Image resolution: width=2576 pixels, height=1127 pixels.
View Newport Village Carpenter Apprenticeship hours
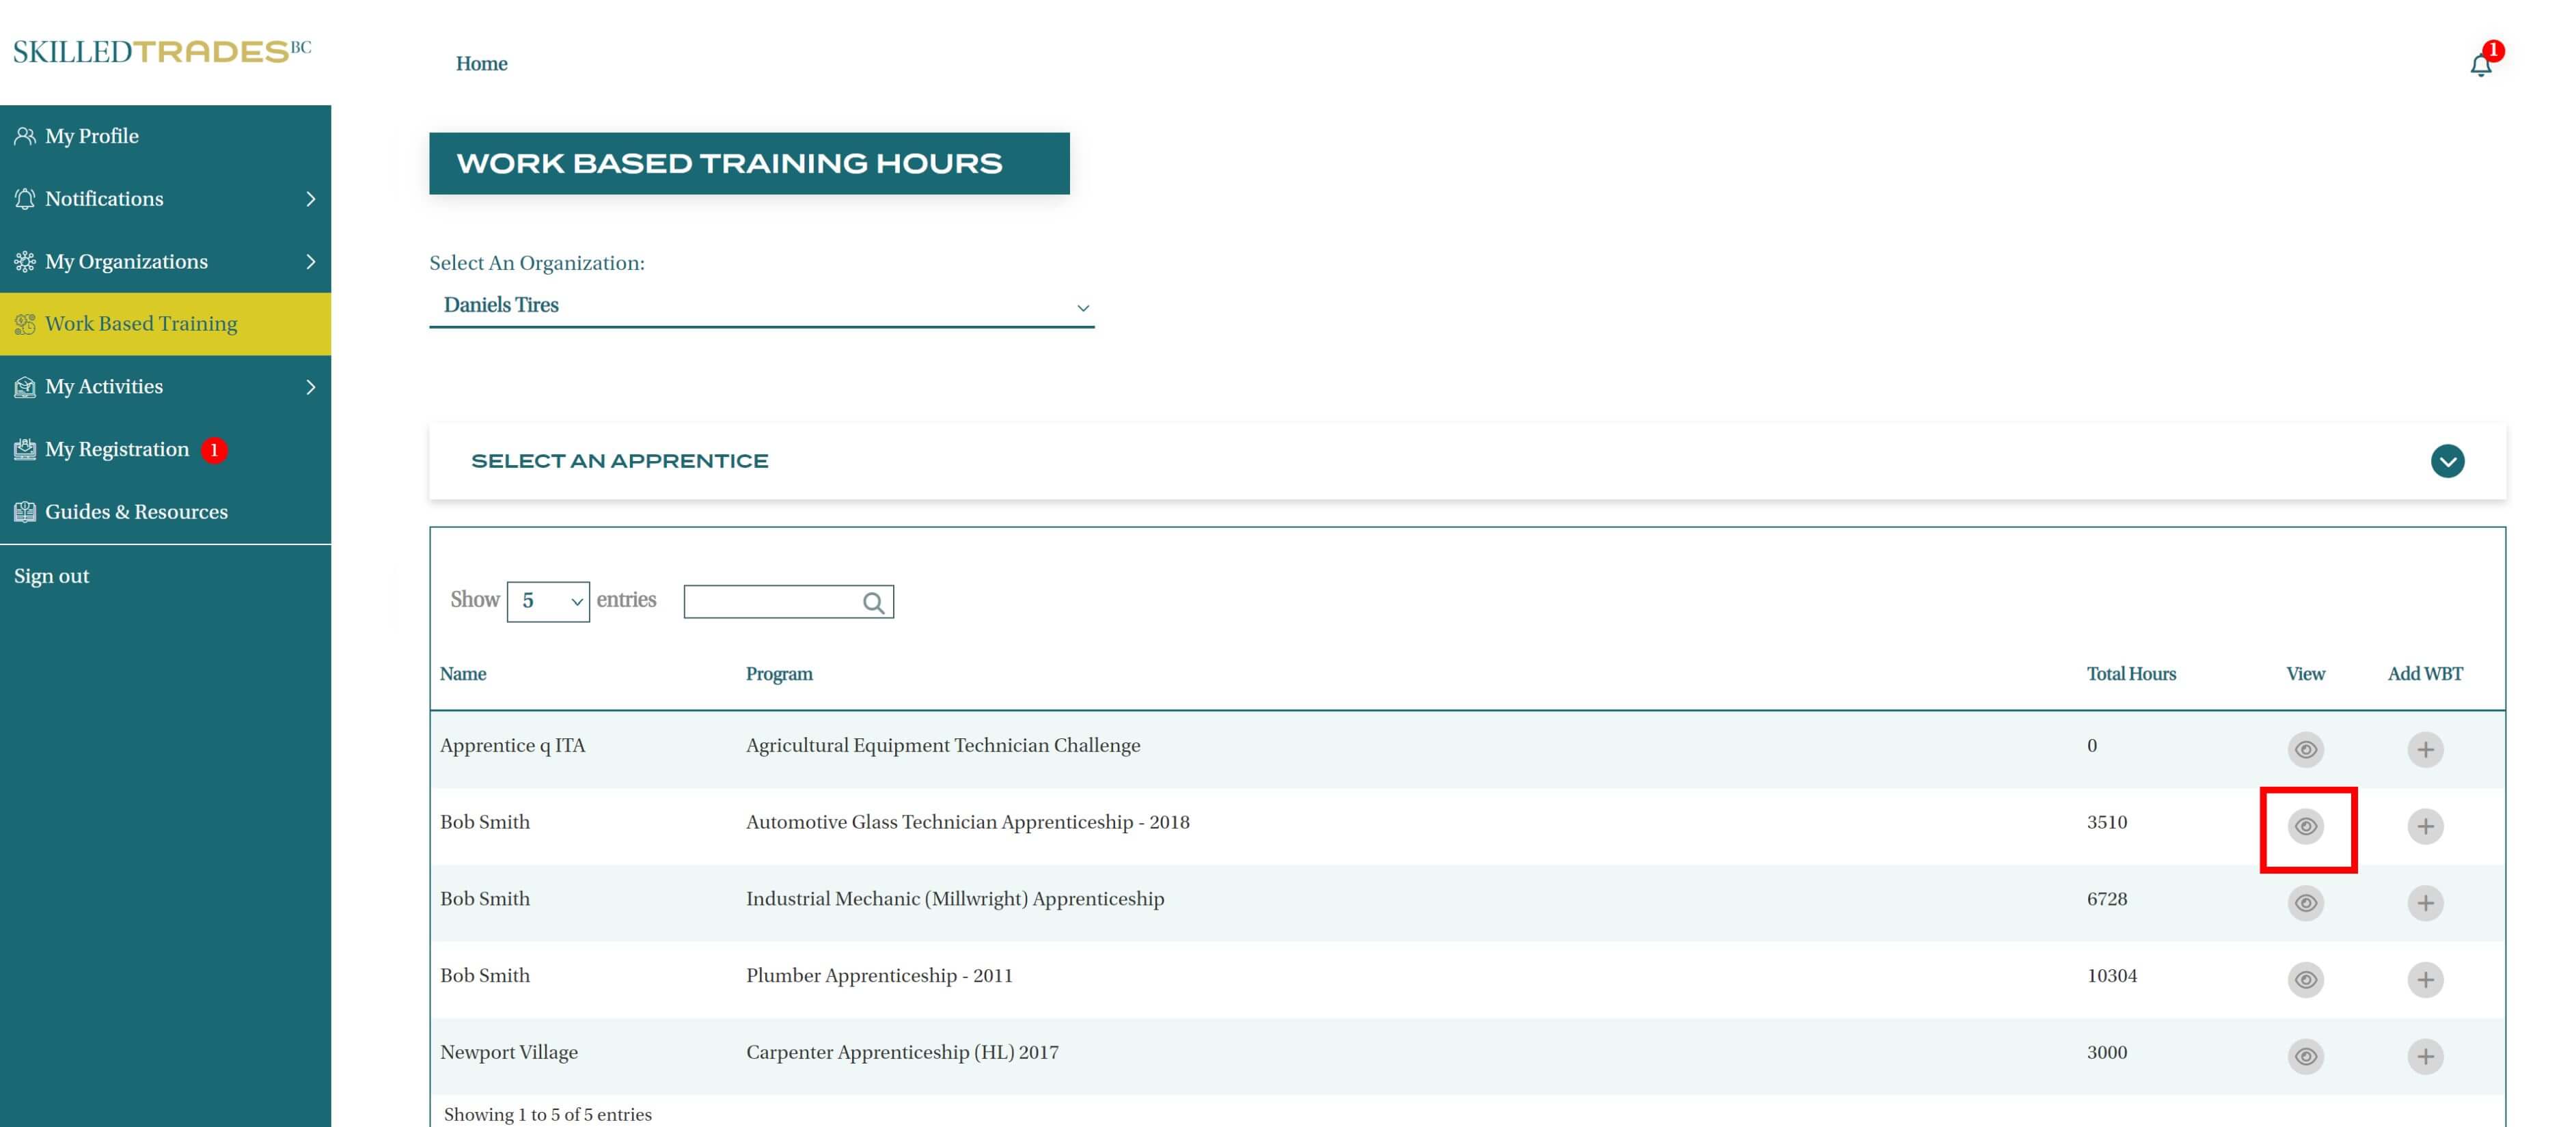2305,1056
